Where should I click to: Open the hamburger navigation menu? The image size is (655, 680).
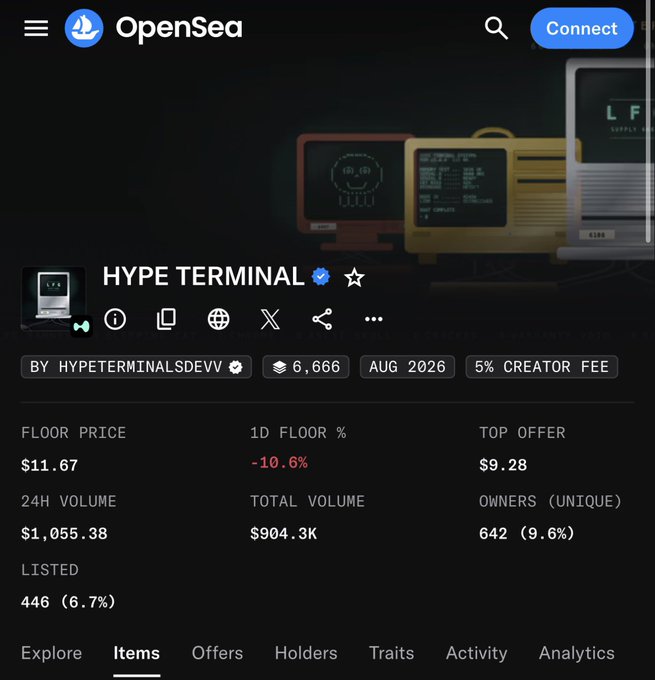pos(36,29)
